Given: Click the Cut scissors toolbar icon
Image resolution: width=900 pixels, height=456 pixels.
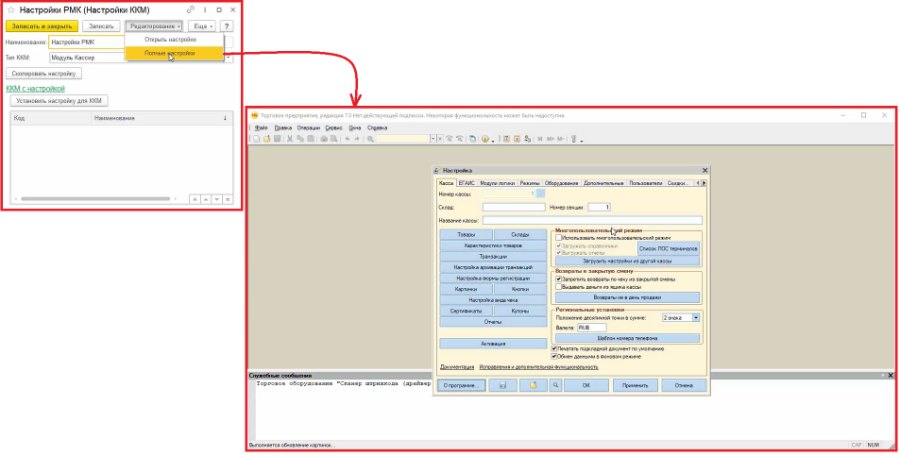Looking at the screenshot, I should (x=290, y=139).
